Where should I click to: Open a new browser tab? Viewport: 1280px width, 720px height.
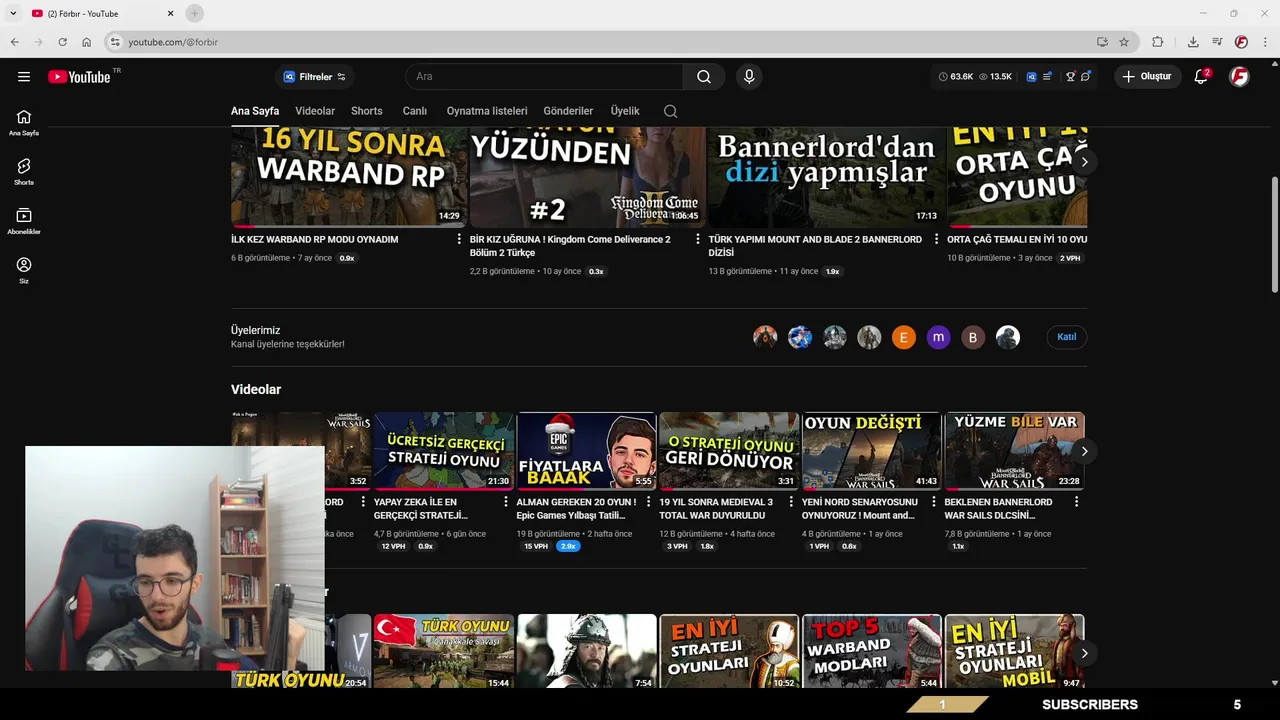pyautogui.click(x=194, y=13)
